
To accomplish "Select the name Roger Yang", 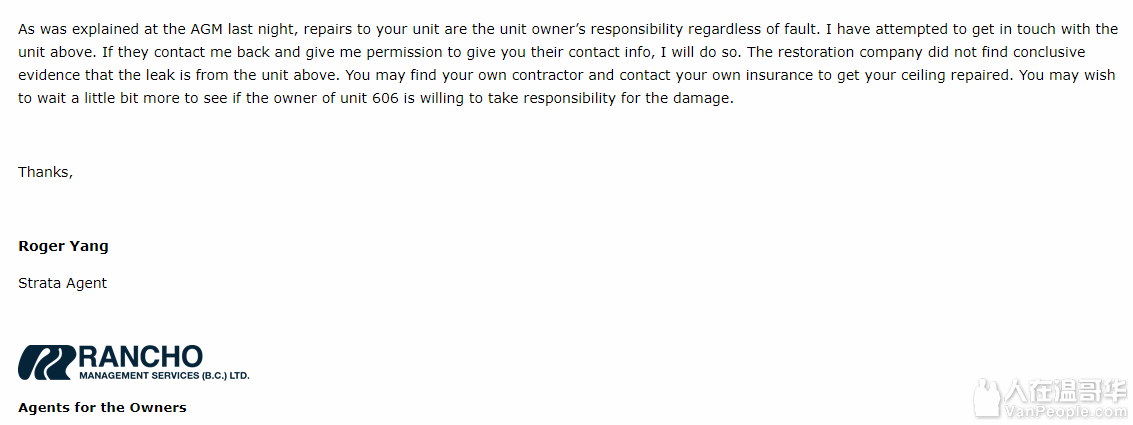I will 63,246.
